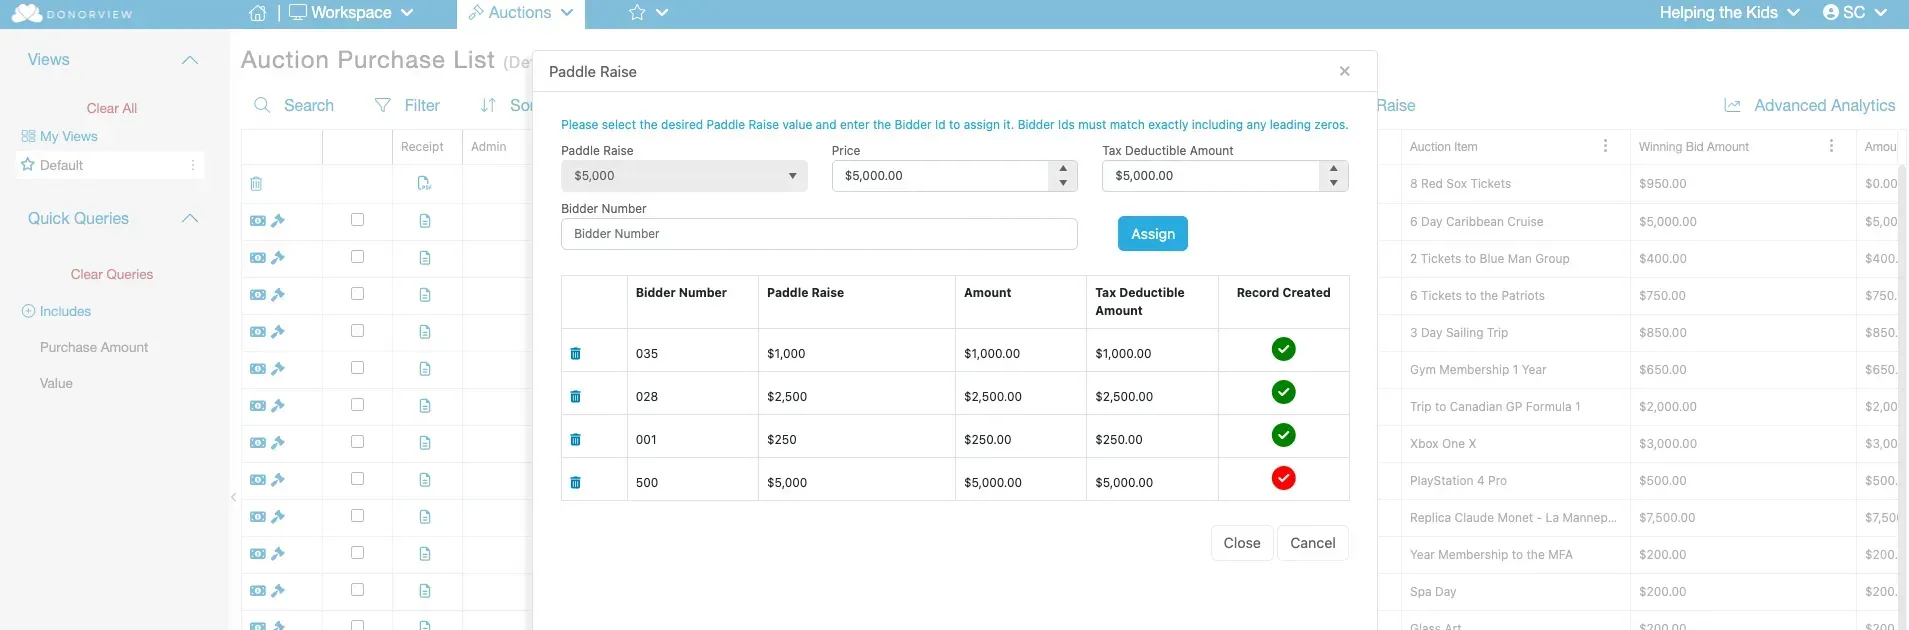Click the Search magnifier in the list toolbar

(262, 105)
